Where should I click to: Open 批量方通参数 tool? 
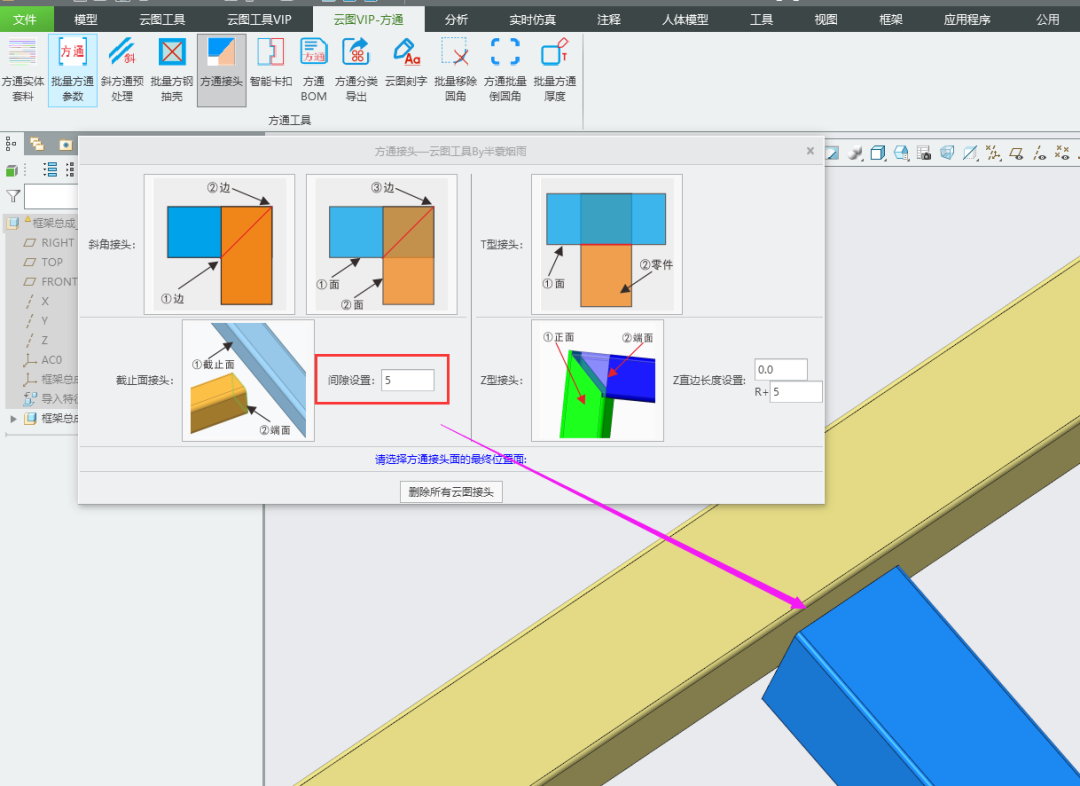pos(72,70)
